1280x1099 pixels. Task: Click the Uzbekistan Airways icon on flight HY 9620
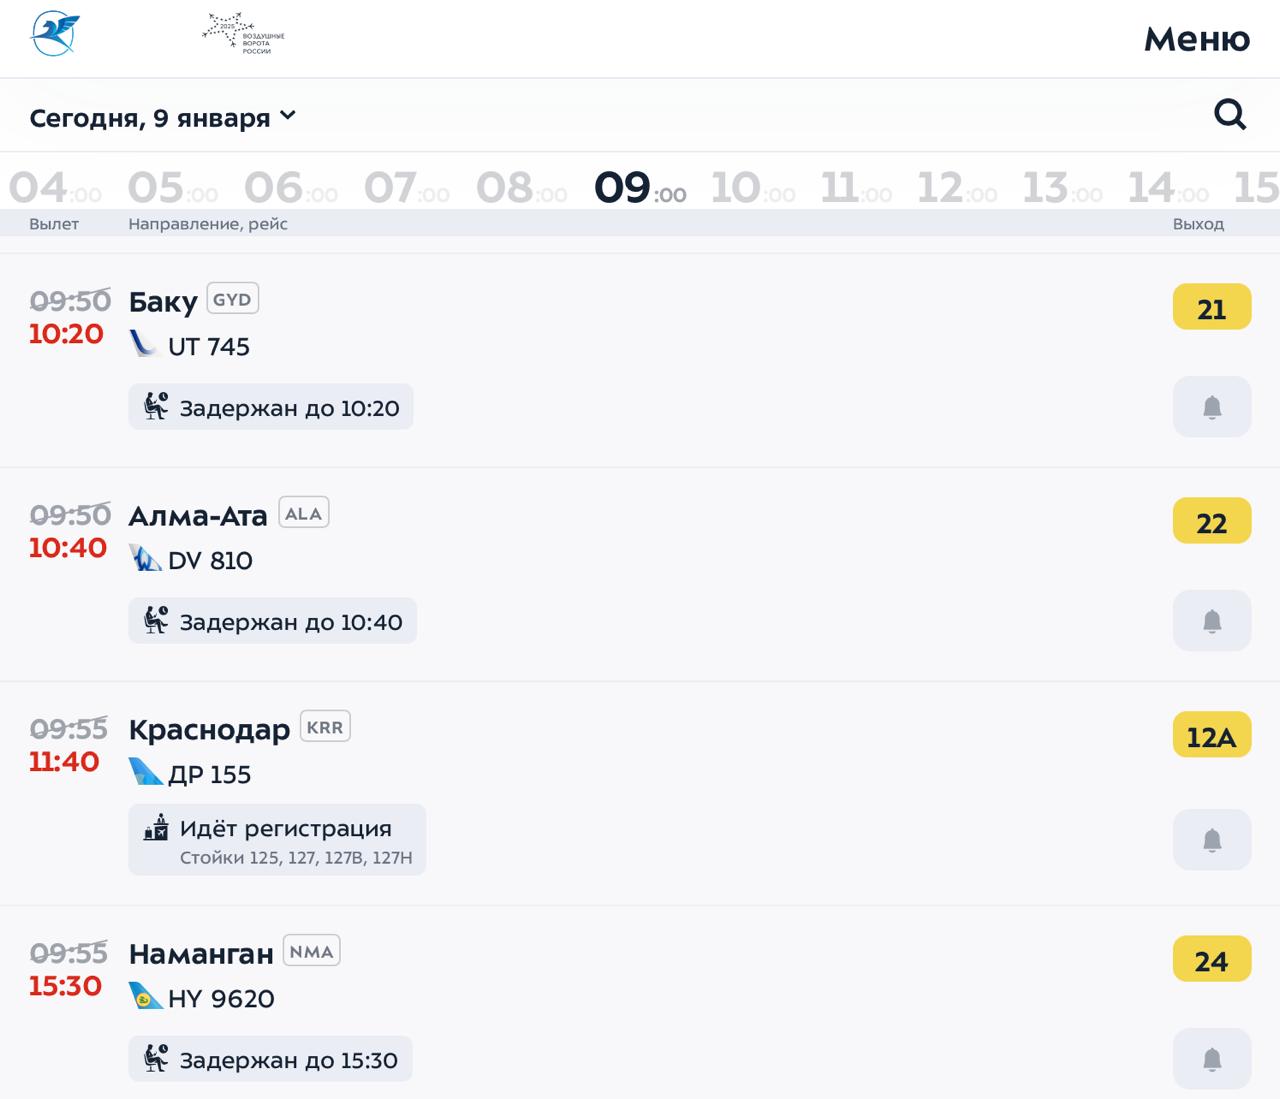point(146,996)
